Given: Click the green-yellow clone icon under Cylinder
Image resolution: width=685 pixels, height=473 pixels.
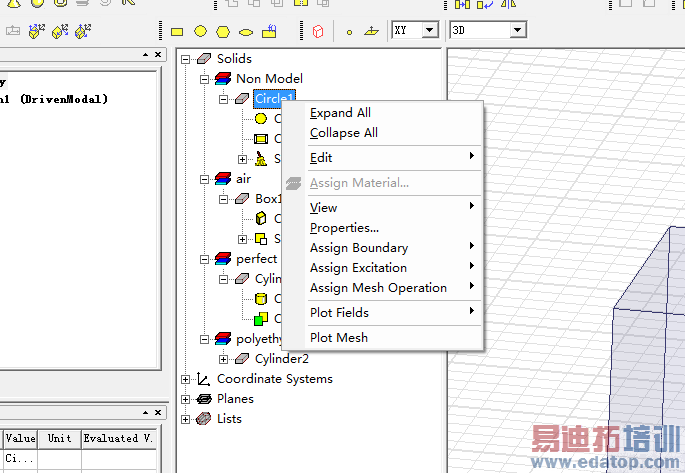Looking at the screenshot, I should [261, 319].
